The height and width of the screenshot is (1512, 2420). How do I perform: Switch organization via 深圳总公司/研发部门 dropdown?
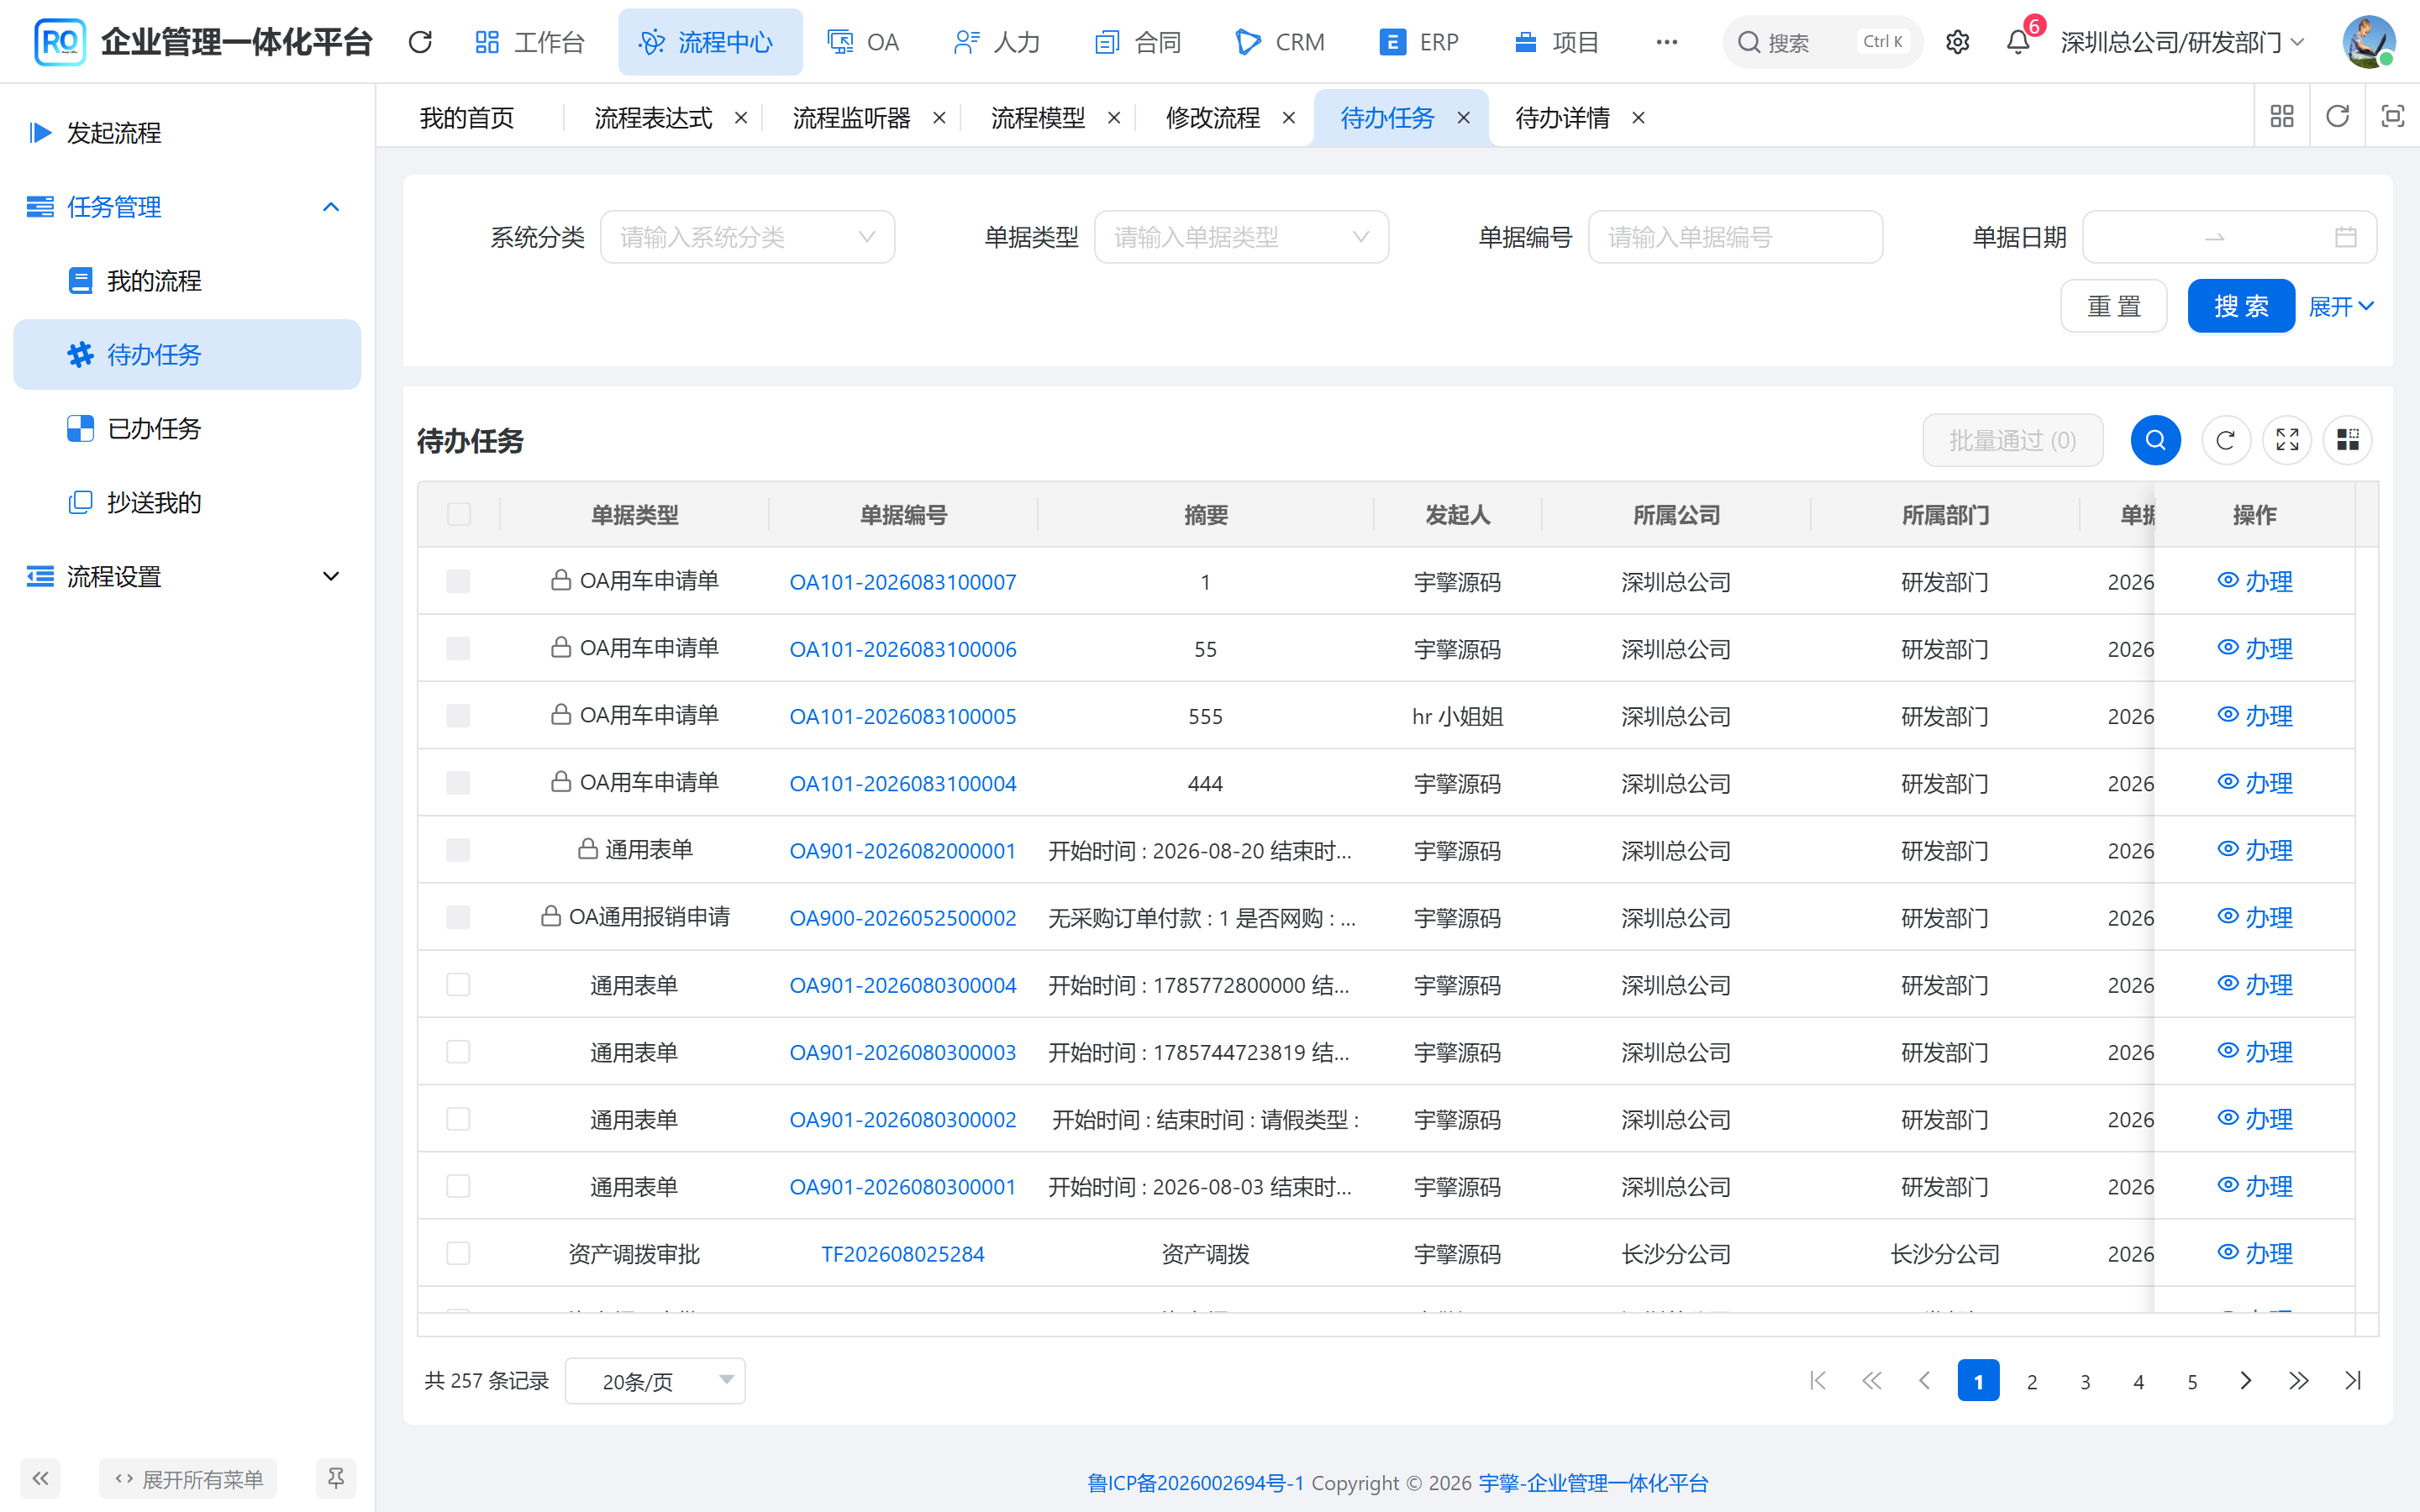[2183, 42]
